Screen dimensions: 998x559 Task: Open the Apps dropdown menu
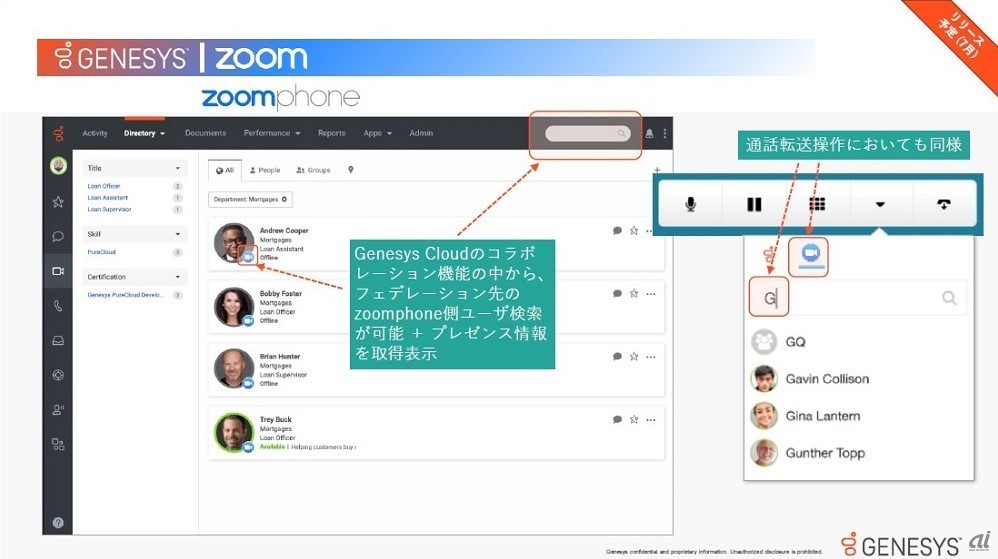377,133
